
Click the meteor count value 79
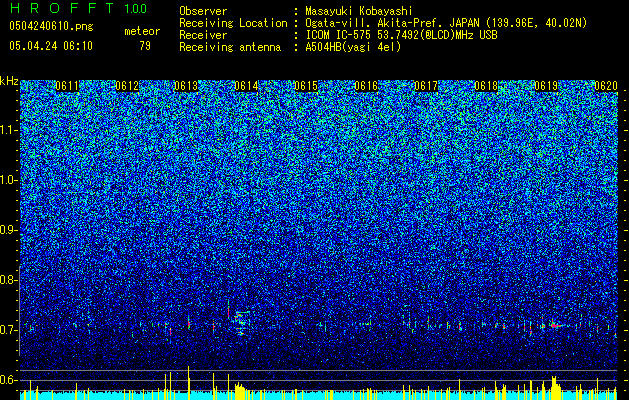pos(145,46)
